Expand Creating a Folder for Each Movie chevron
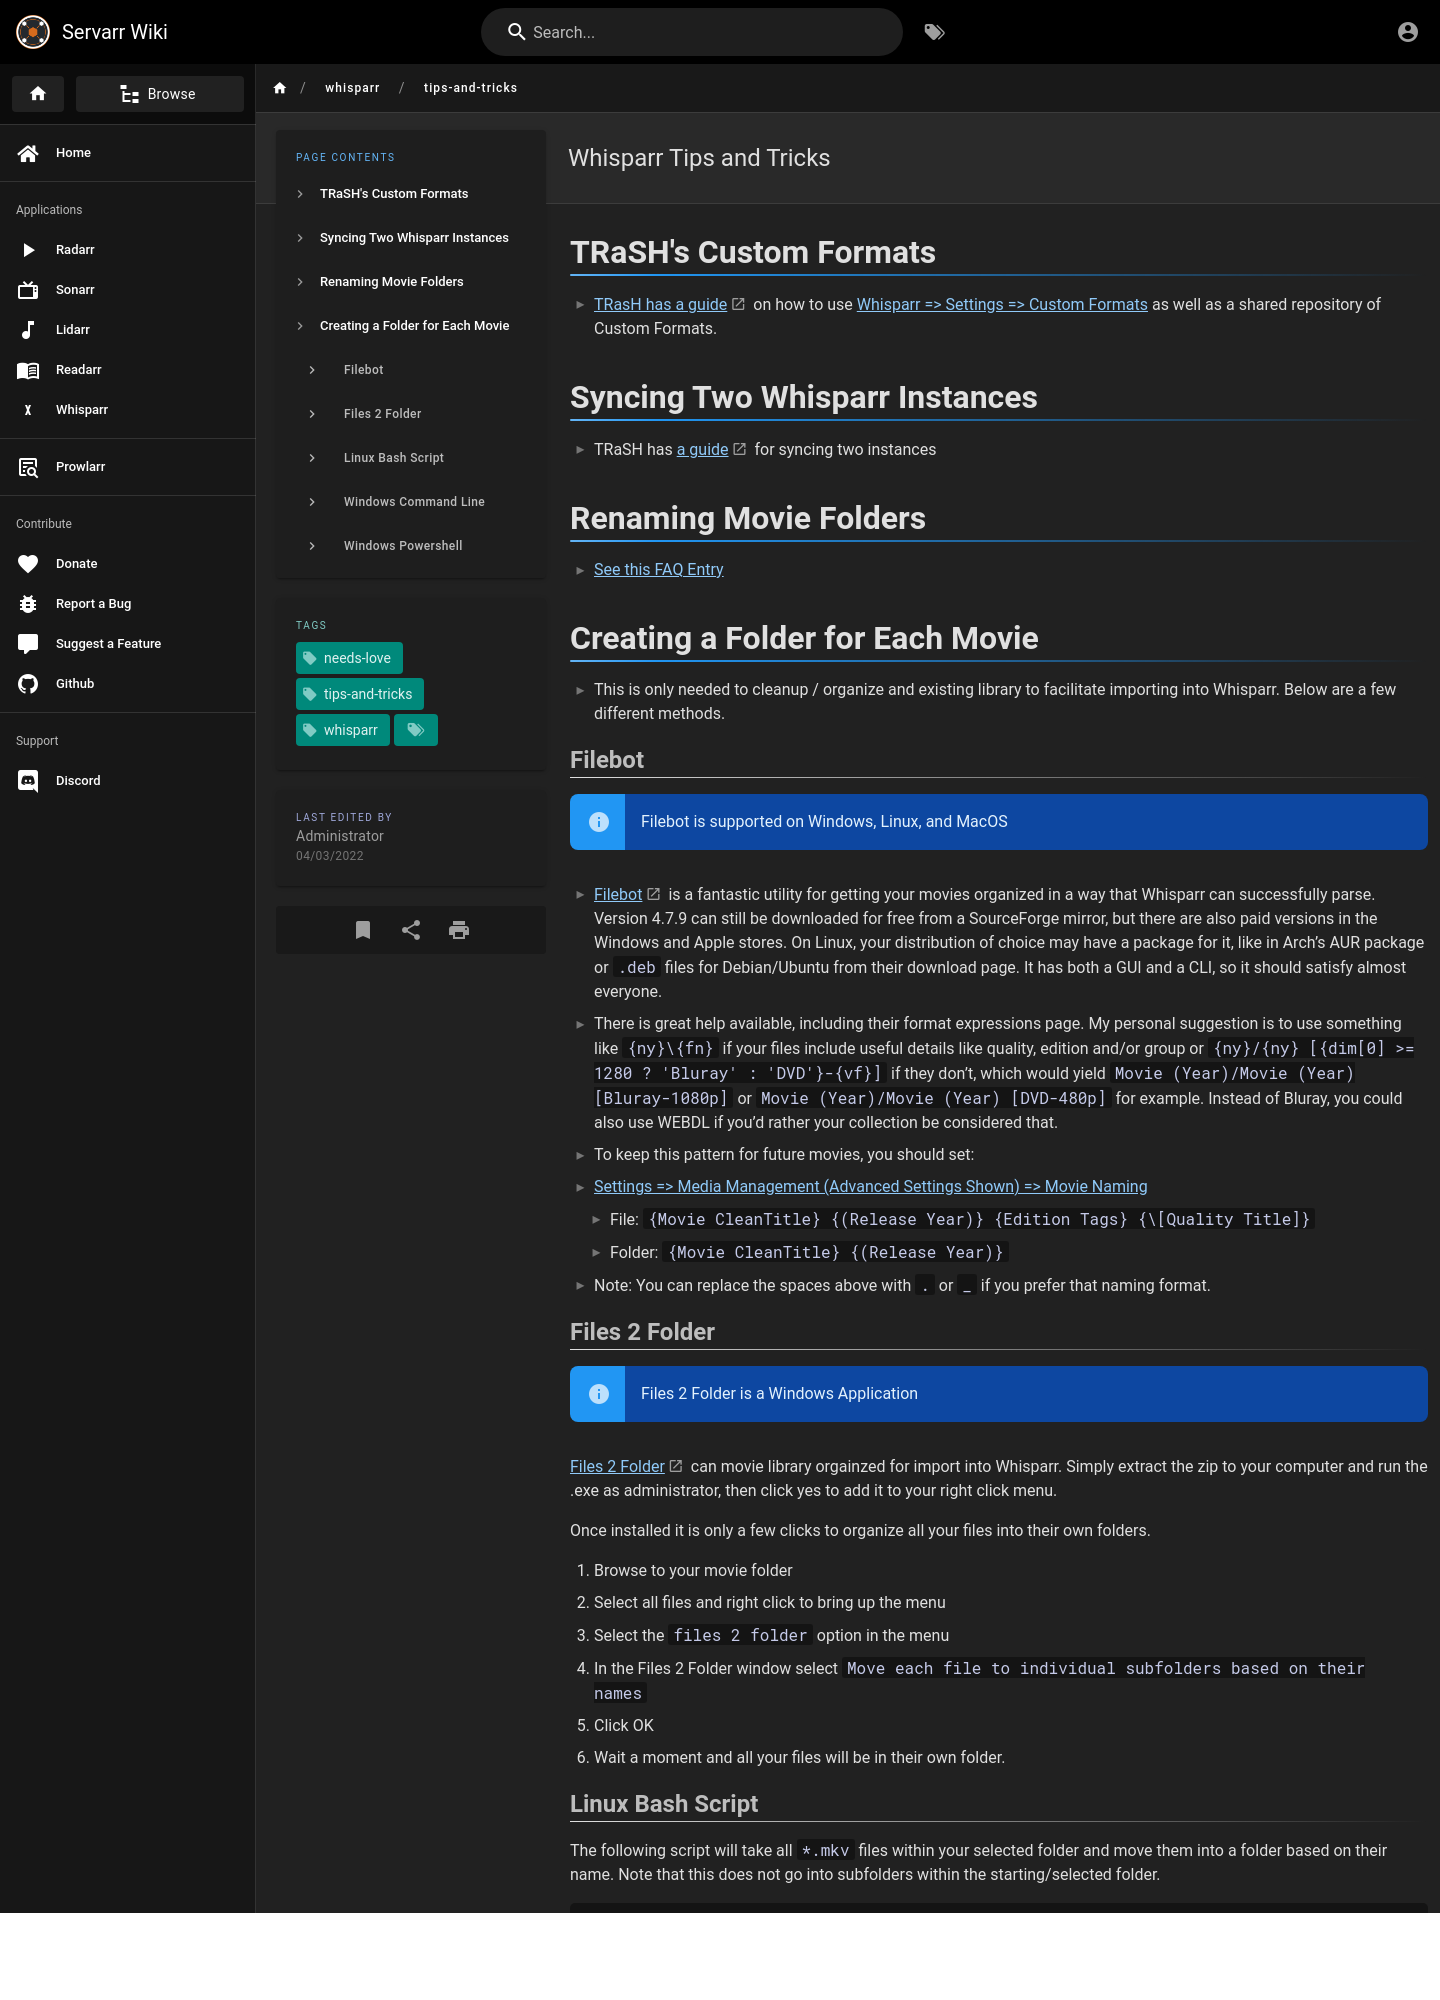This screenshot has width=1440, height=2000. pos(300,326)
